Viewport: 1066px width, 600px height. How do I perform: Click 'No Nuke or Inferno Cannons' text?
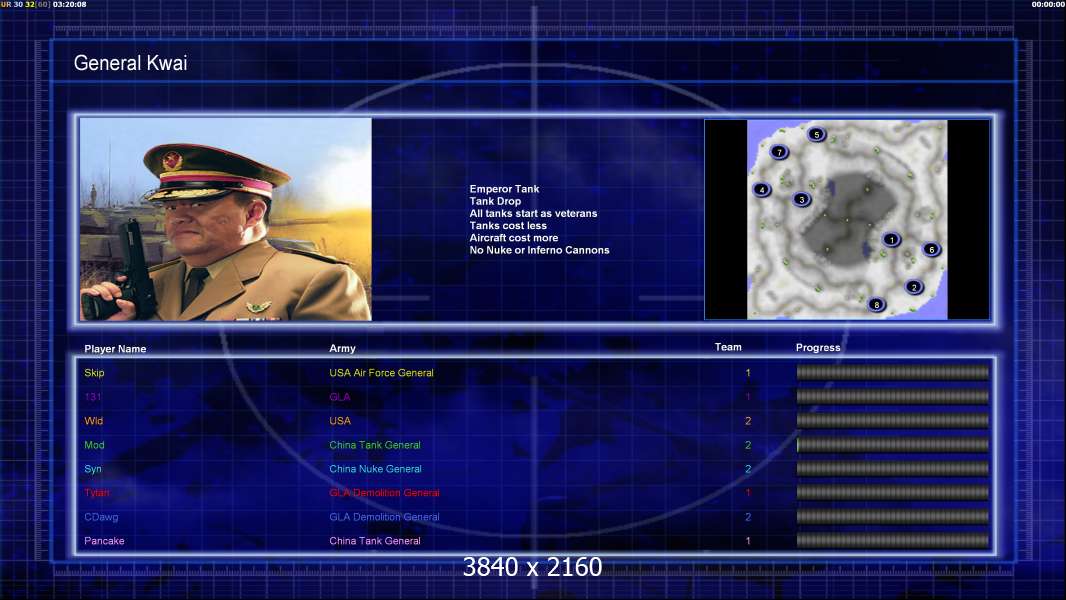(x=539, y=250)
